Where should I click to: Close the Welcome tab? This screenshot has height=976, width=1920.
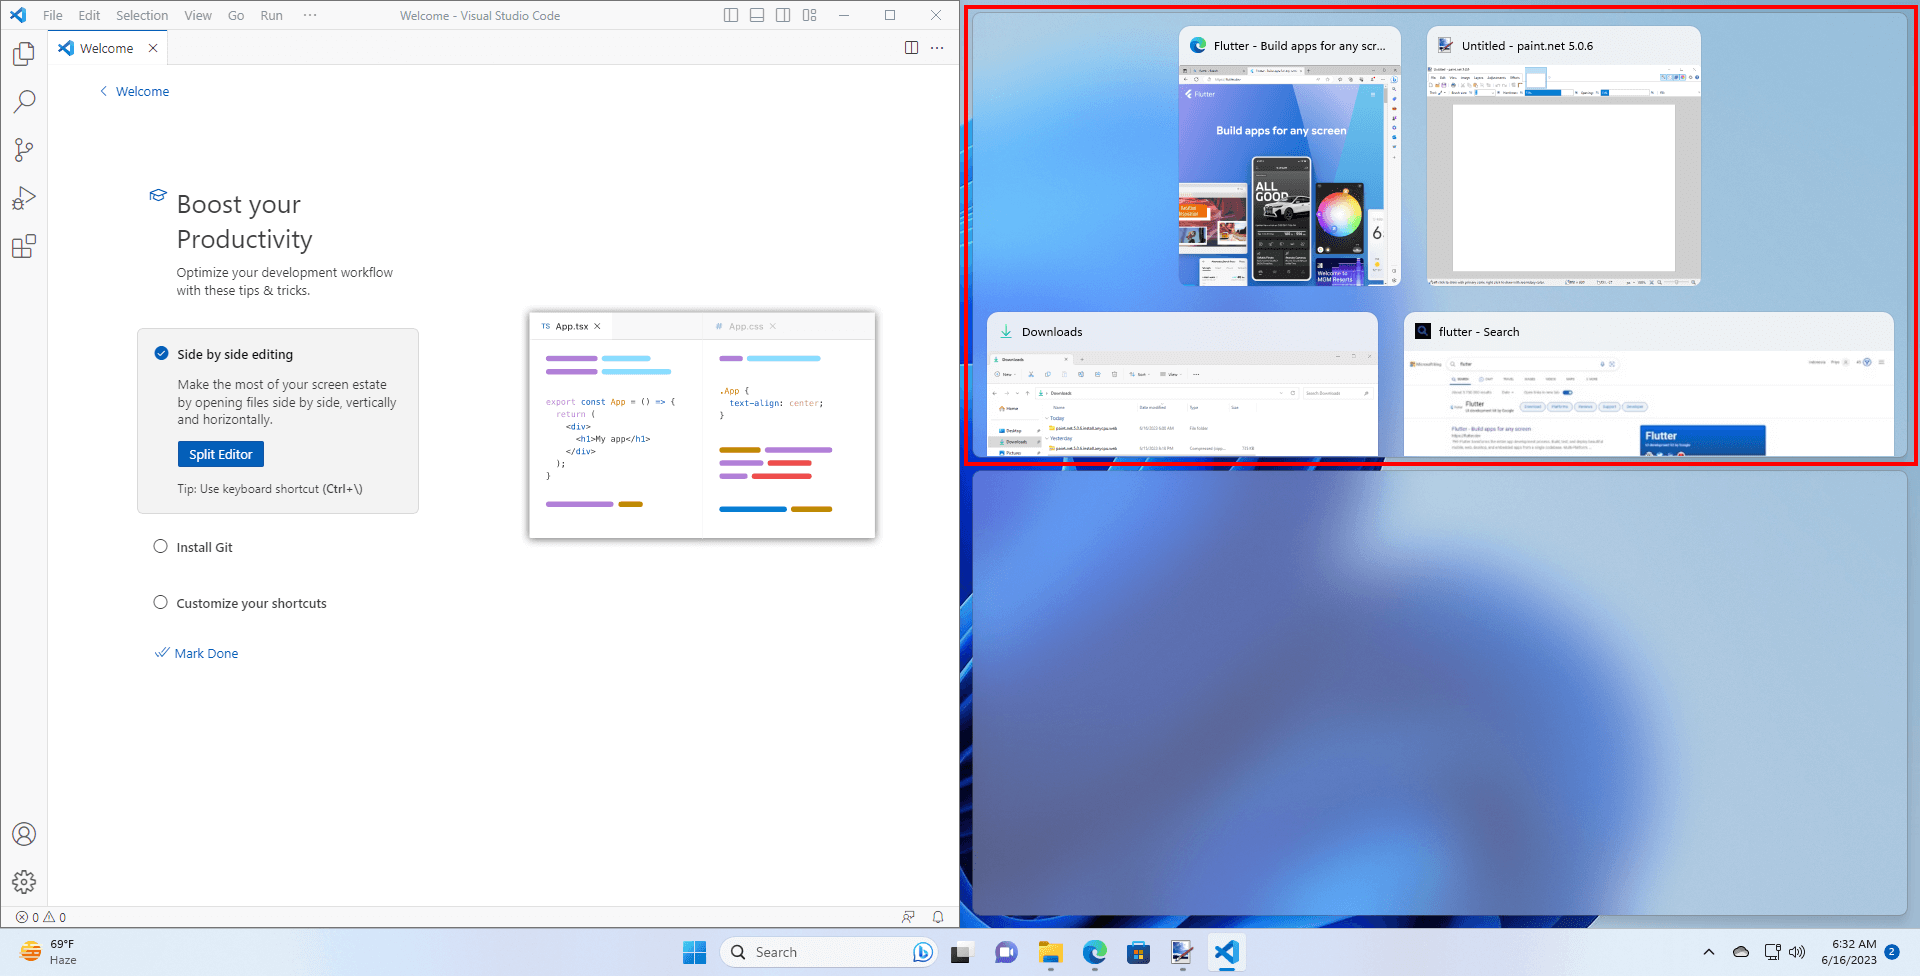(x=153, y=48)
